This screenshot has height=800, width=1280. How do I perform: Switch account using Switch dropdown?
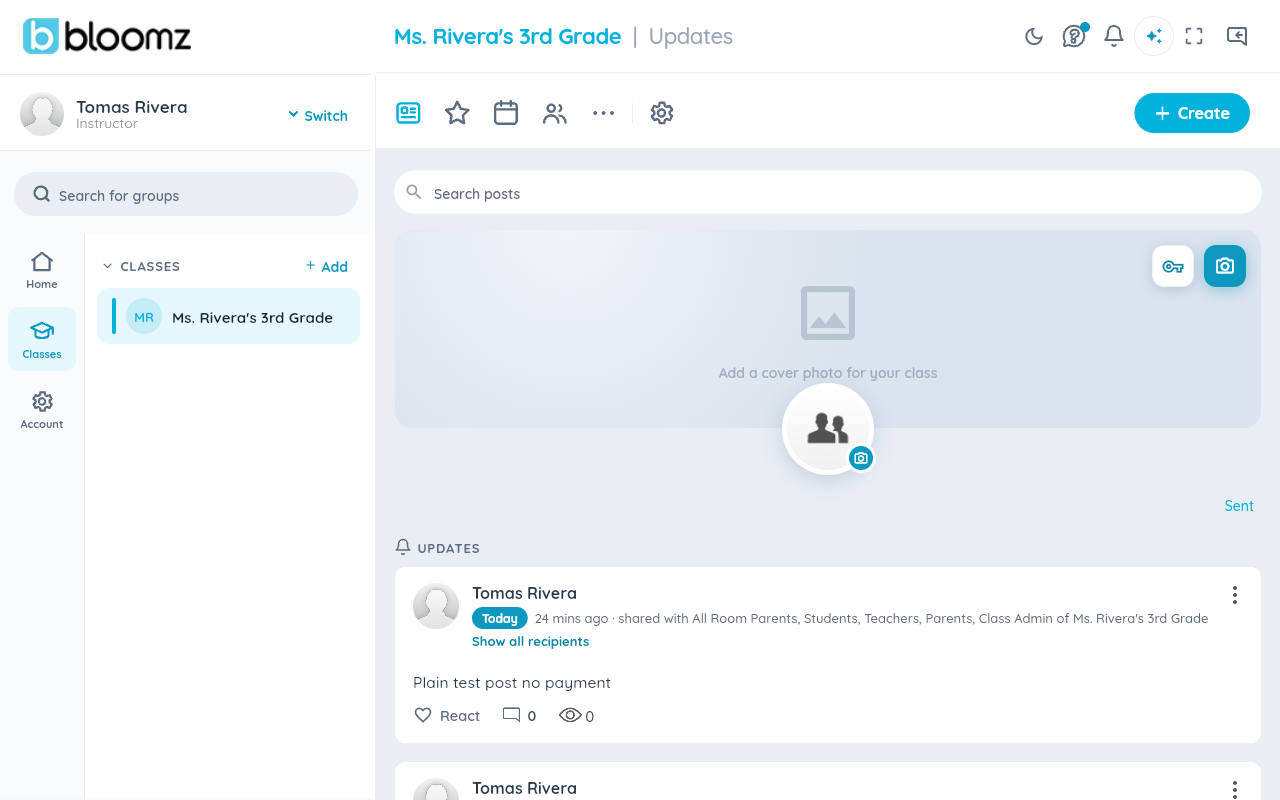point(318,115)
